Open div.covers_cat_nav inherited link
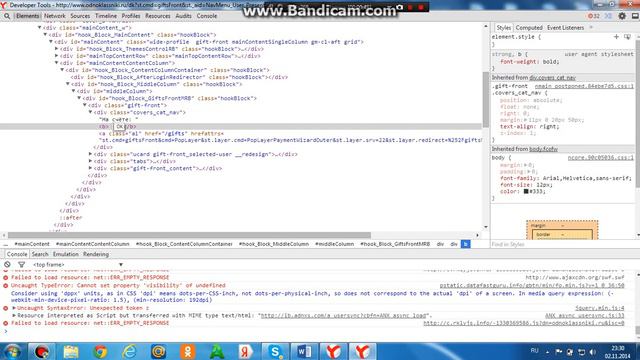This screenshot has height=360, width=640. click(552, 78)
